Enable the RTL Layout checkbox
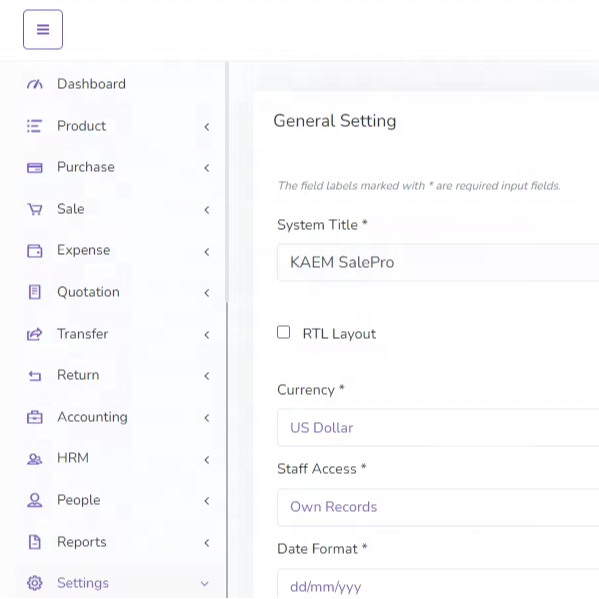Screen dimensions: 599x599 (283, 332)
